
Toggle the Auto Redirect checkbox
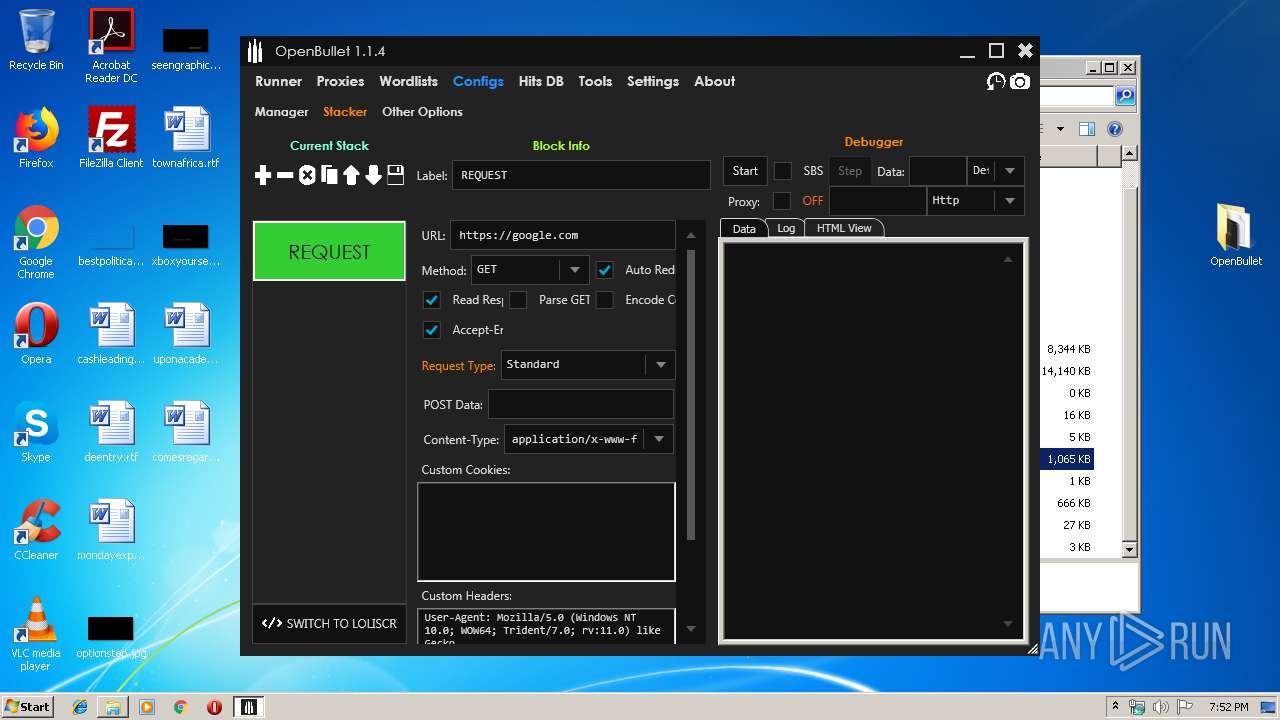[x=605, y=270]
